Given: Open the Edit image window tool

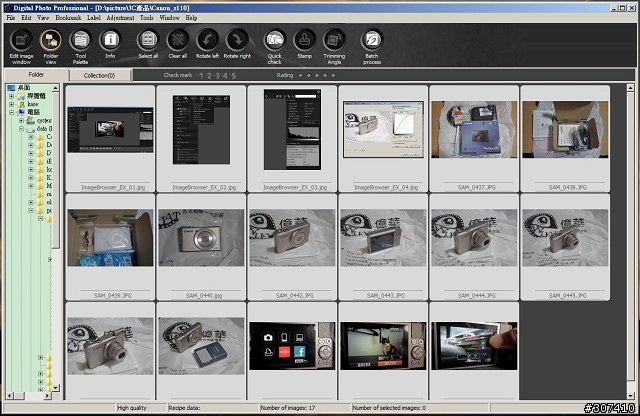Looking at the screenshot, I should click(x=21, y=46).
